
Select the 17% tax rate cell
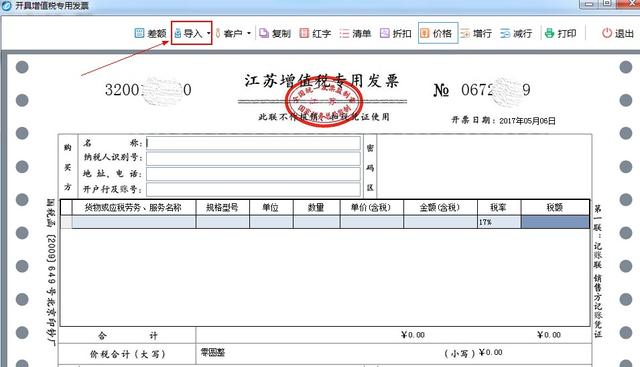499,222
